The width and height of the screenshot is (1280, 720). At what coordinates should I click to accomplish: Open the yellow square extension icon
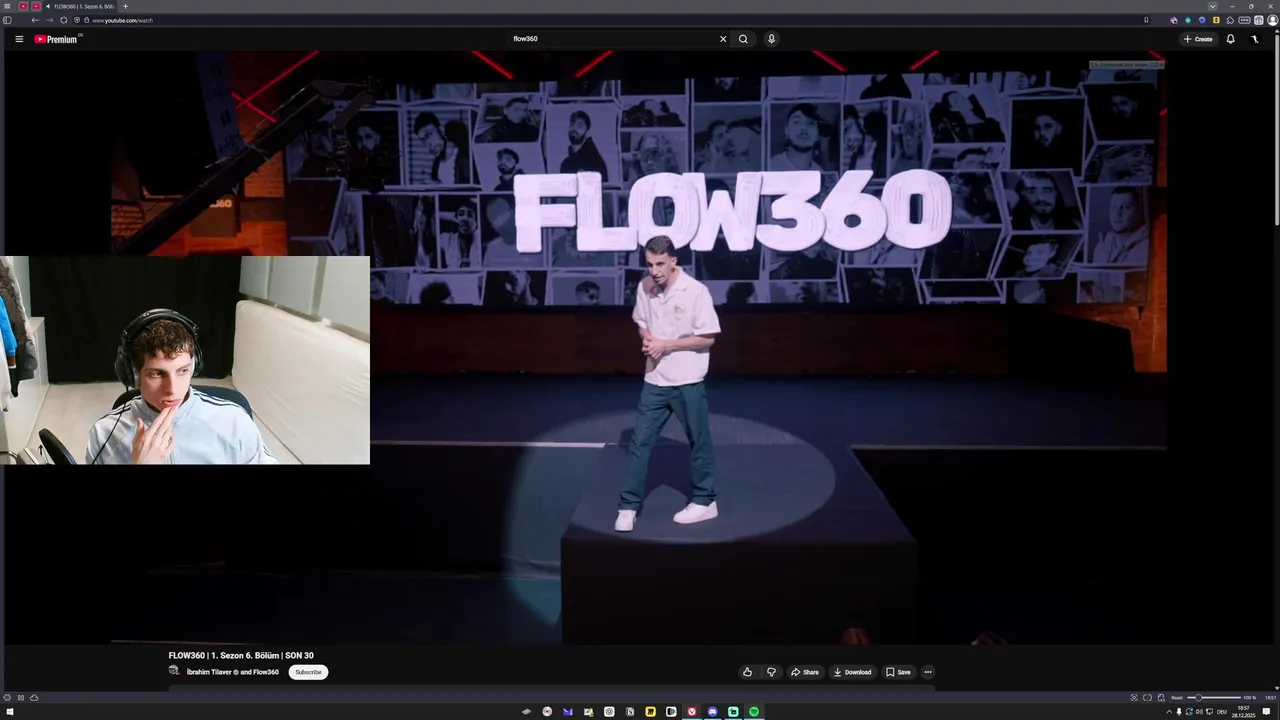pyautogui.click(x=1216, y=20)
